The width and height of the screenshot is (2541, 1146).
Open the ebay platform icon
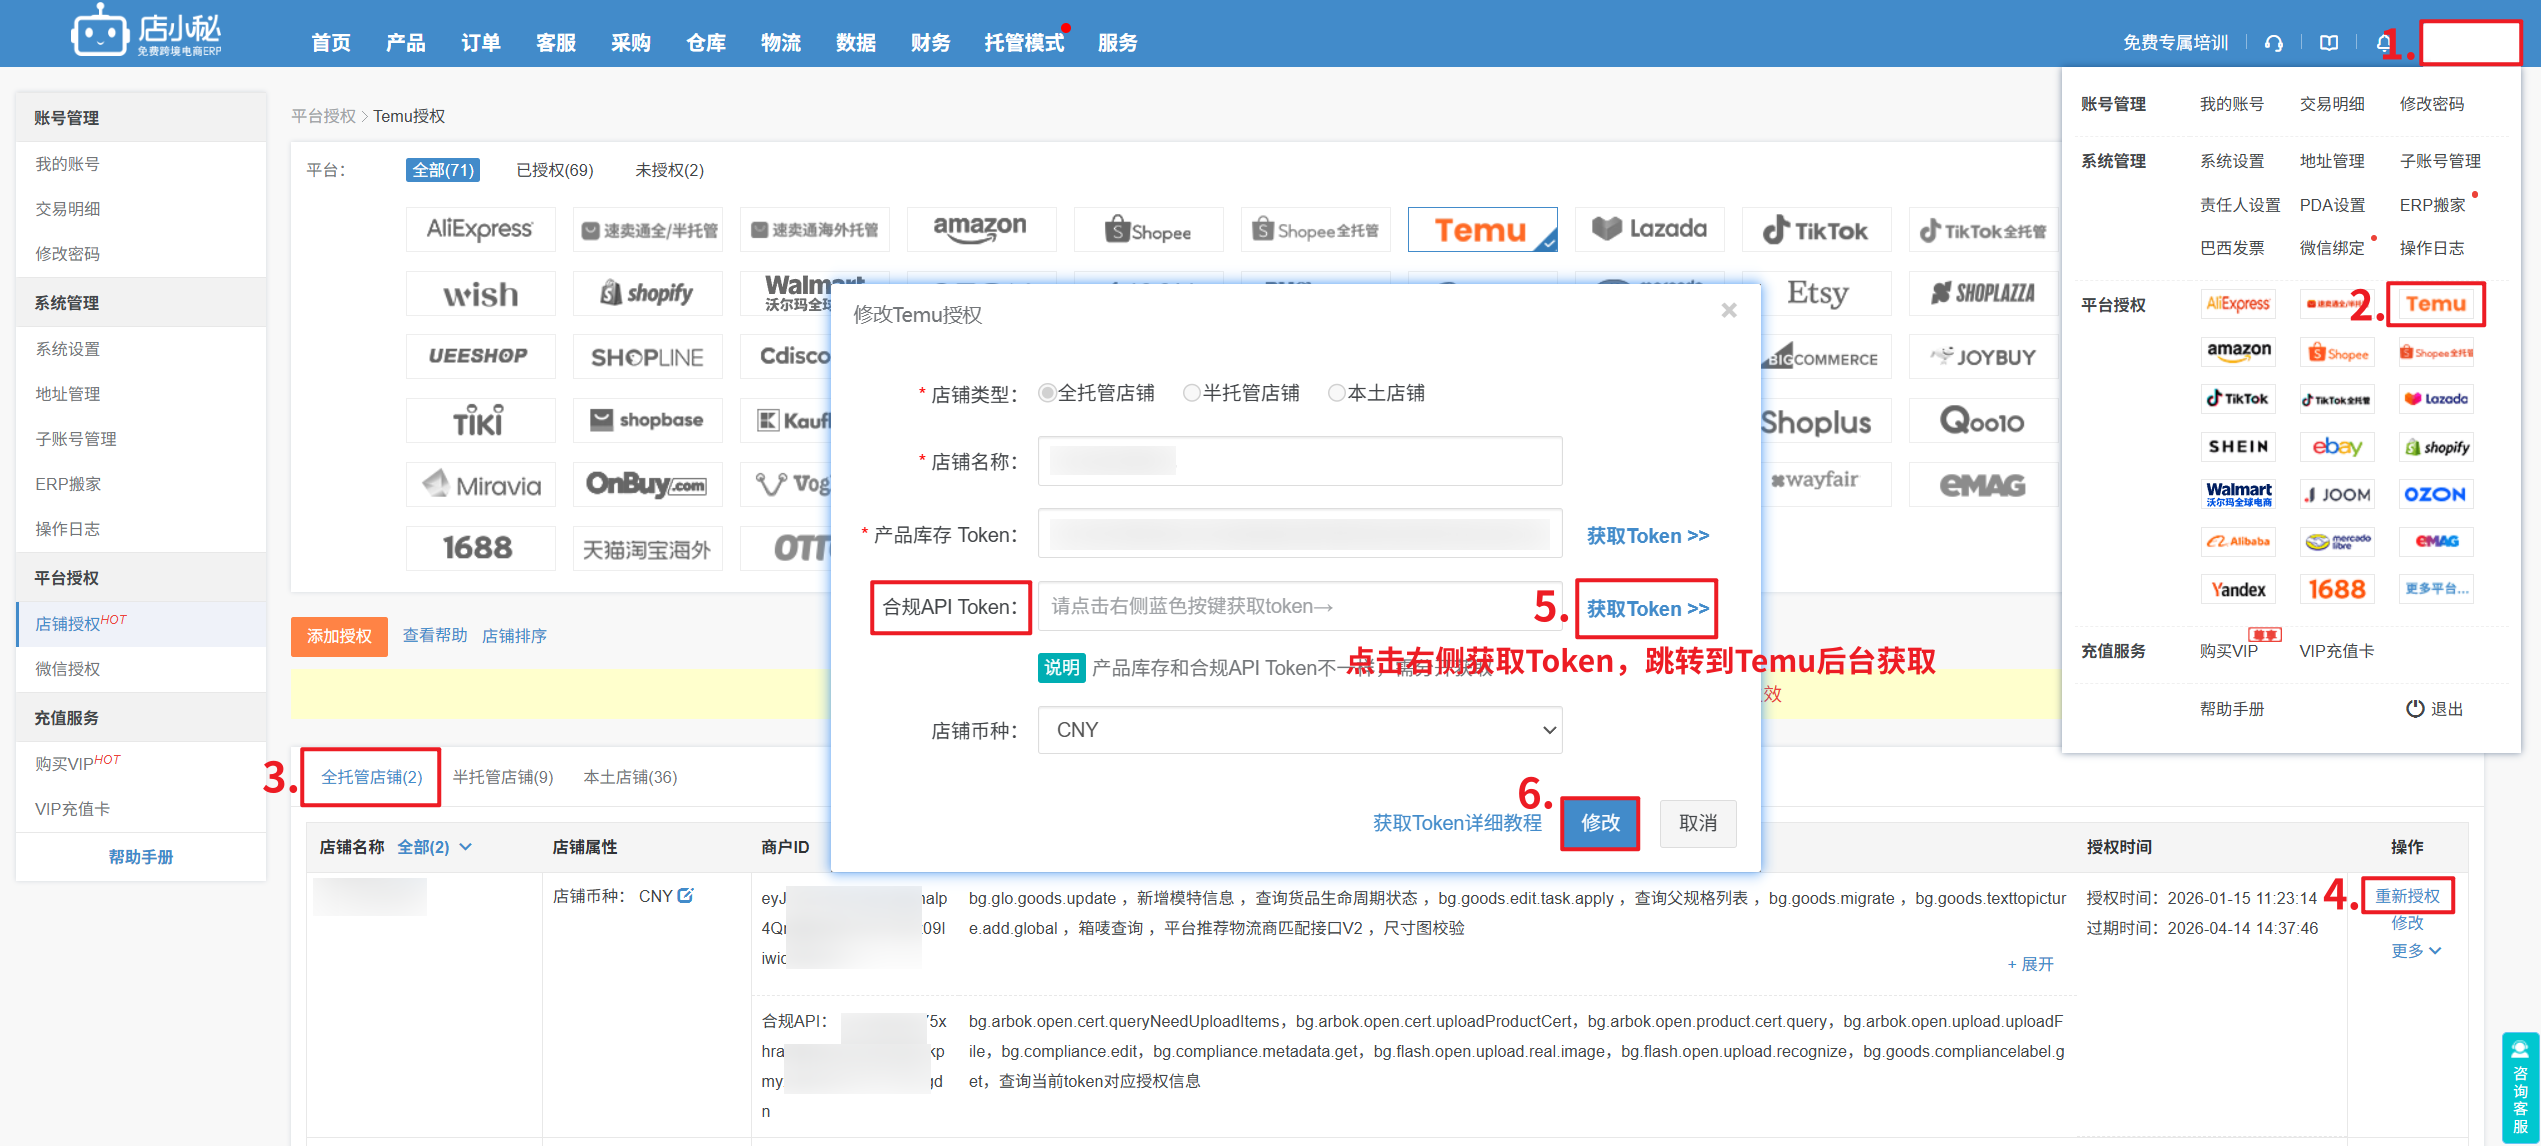point(2336,447)
